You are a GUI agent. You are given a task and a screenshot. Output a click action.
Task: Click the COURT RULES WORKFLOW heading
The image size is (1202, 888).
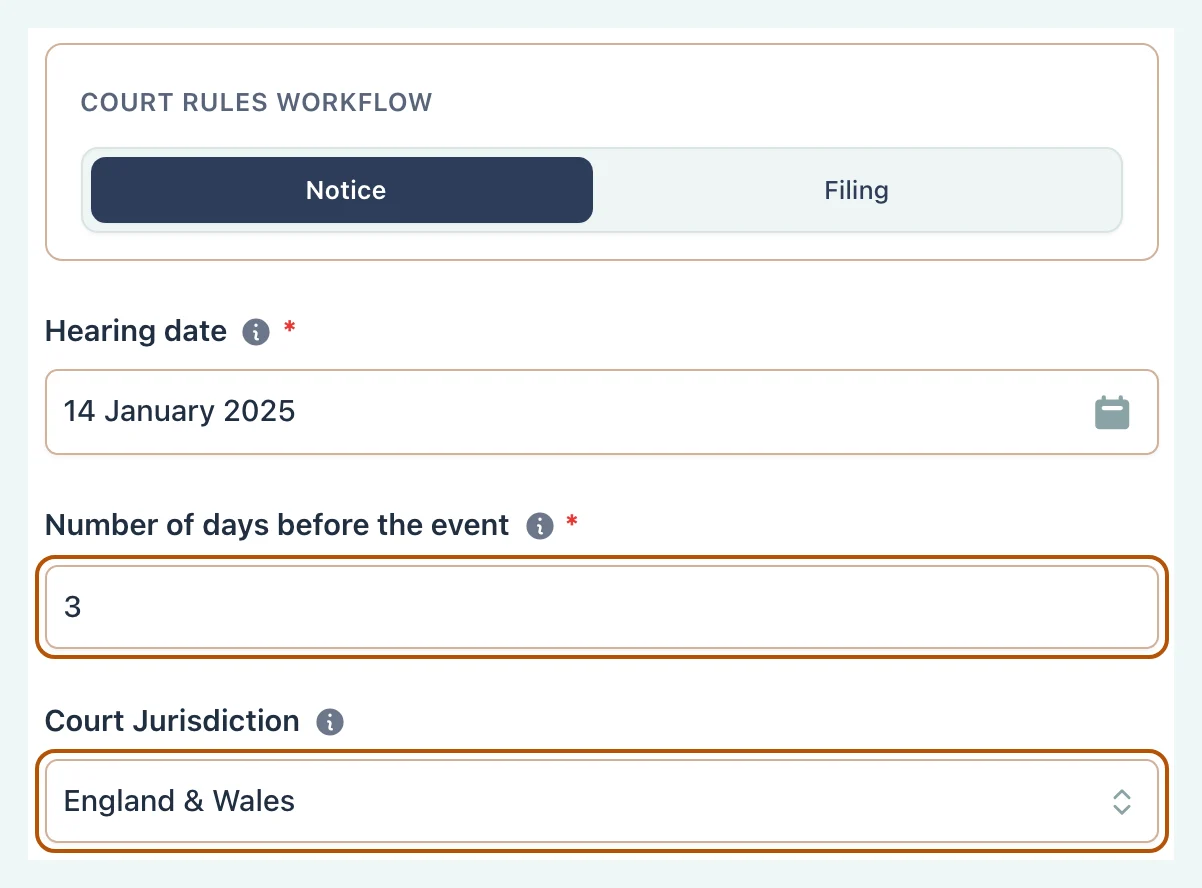[x=256, y=103]
